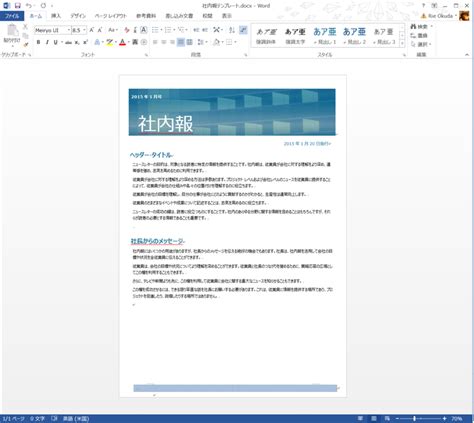Apply the yellow text highlight color

[x=109, y=42]
